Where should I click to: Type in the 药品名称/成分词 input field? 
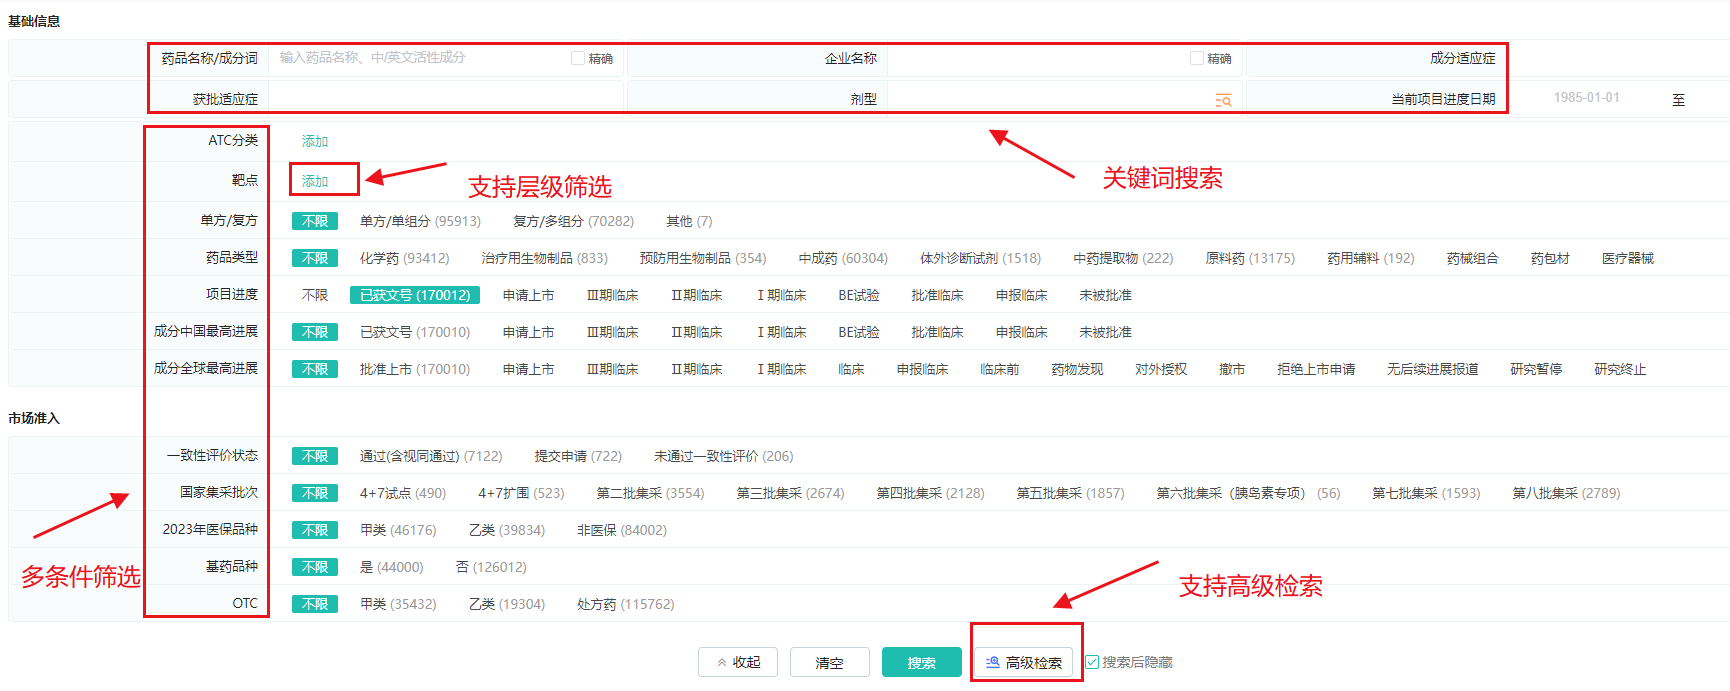(420, 58)
